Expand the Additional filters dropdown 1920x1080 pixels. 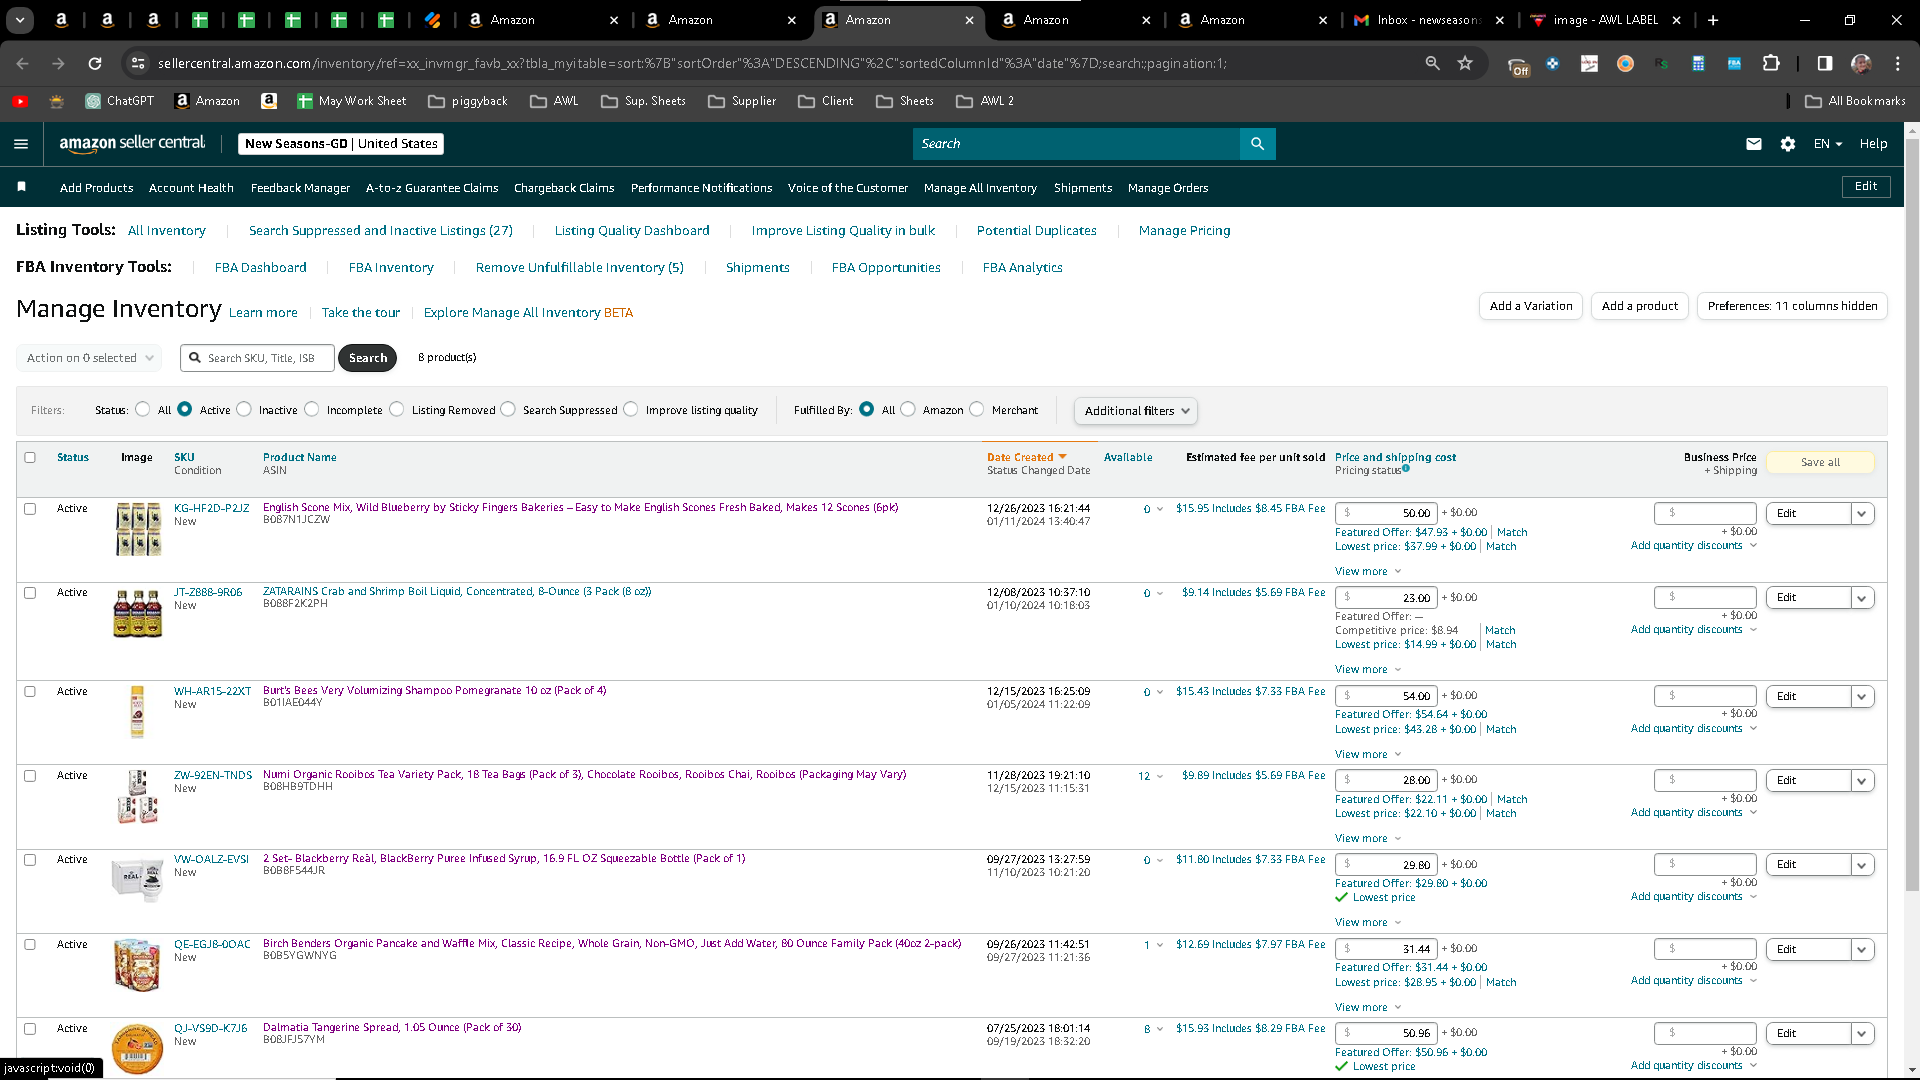tap(1135, 411)
